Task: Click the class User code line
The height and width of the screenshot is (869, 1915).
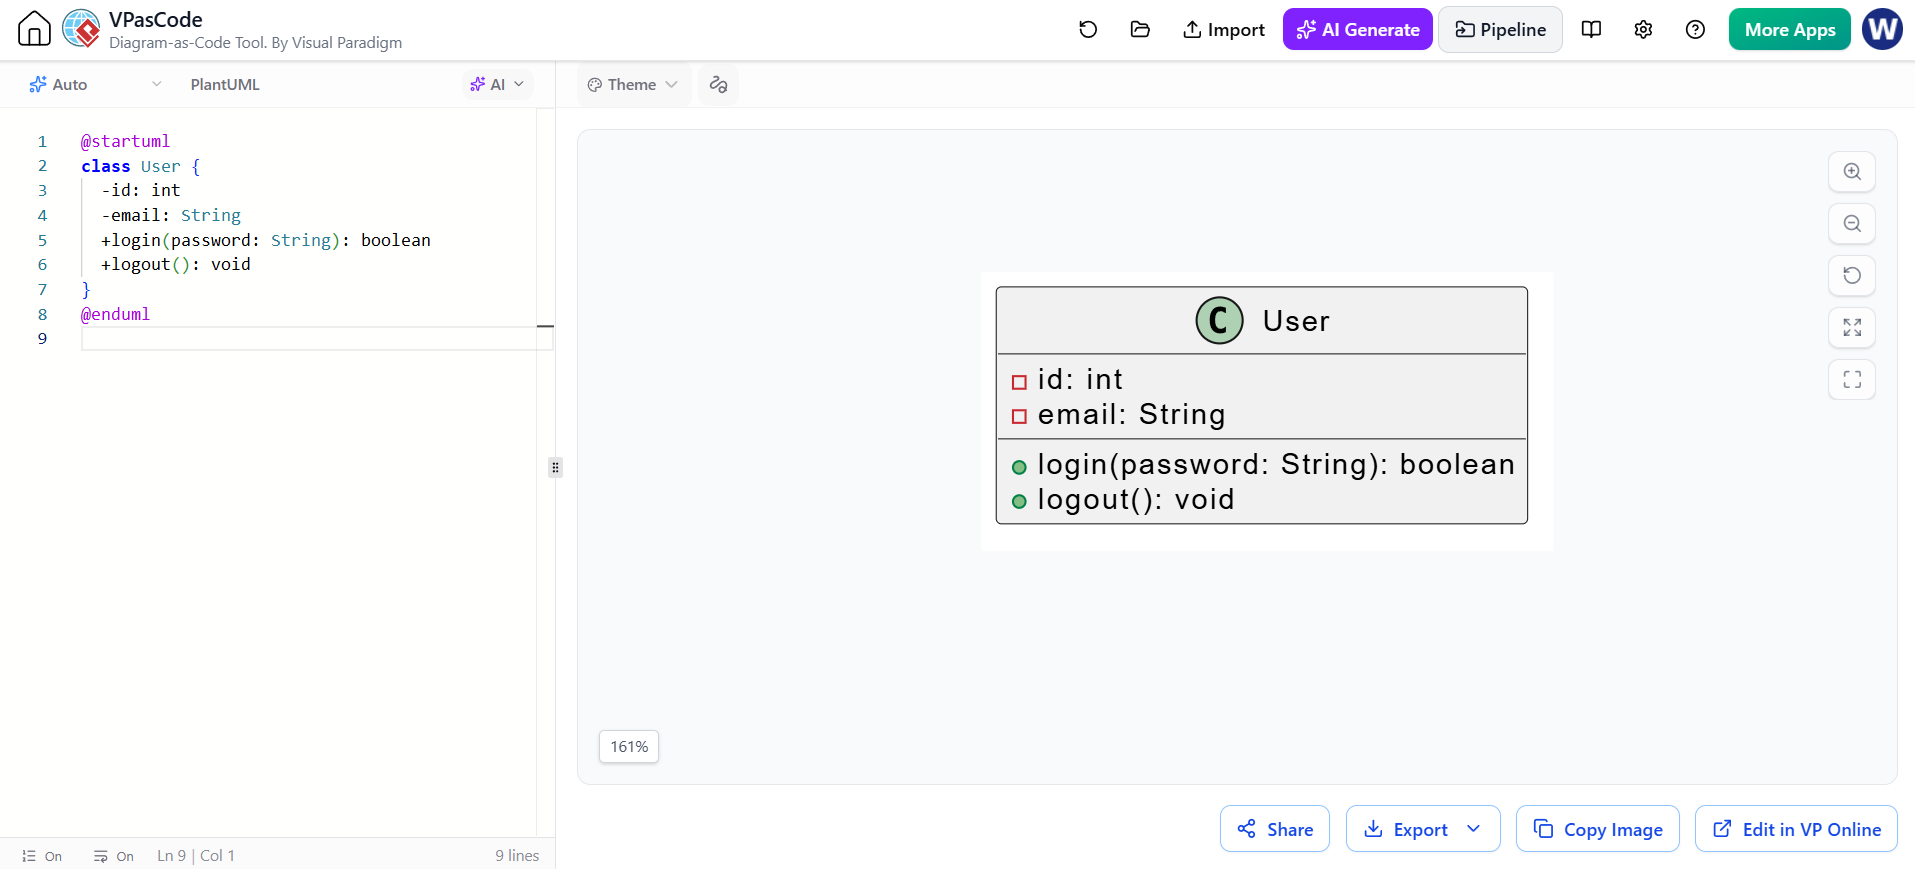Action: click(x=141, y=166)
